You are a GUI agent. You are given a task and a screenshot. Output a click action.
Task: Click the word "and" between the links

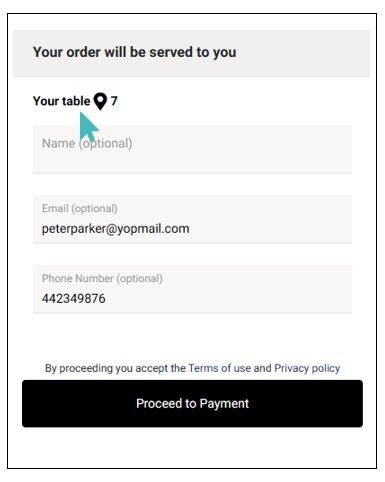coord(262,368)
